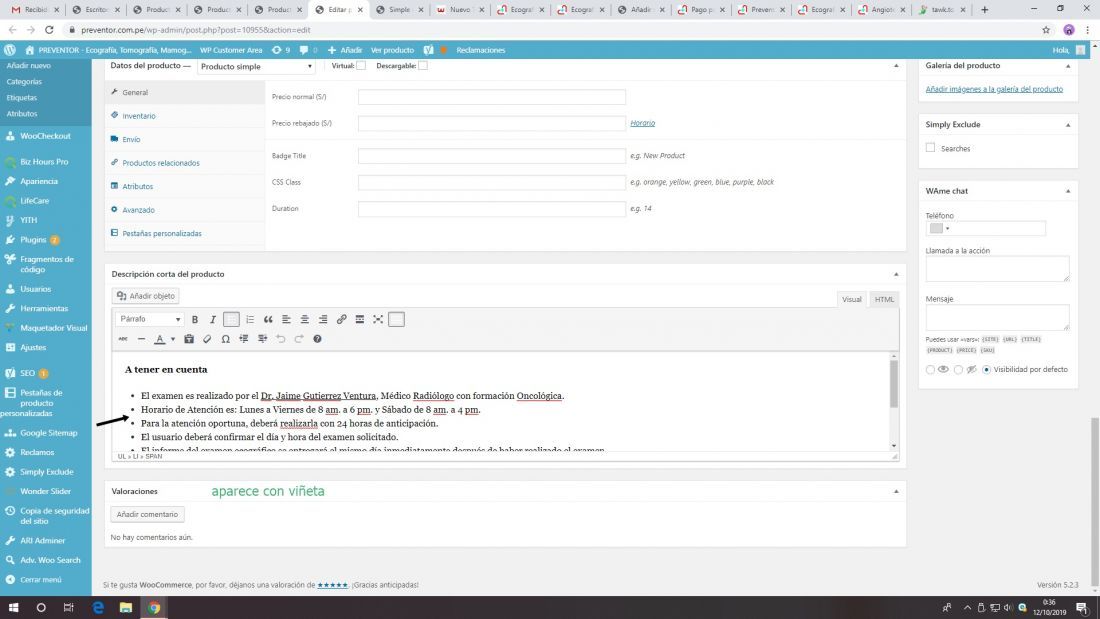
Task: Redo edit in editor toolbar
Action: click(299, 339)
